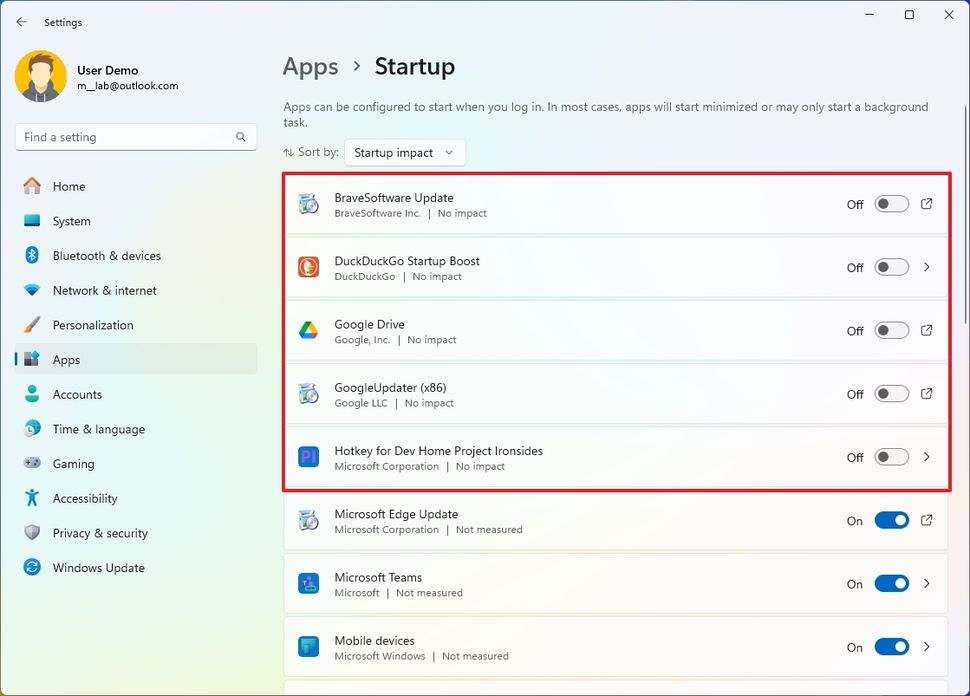Select the Gaming section icon
This screenshot has width=970, height=696.
tap(31, 463)
